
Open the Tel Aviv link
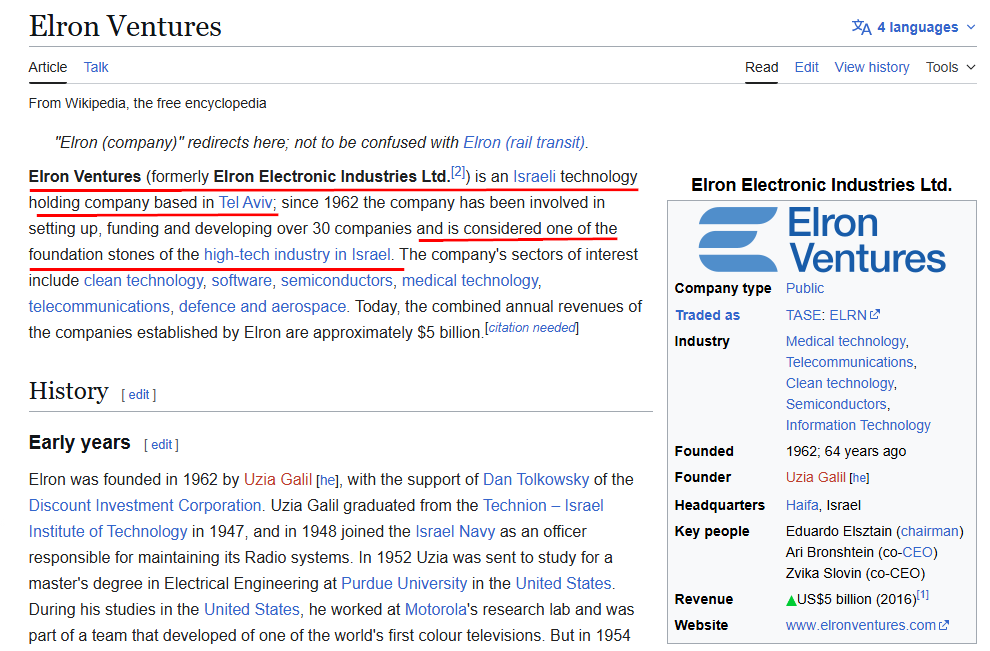tap(246, 202)
